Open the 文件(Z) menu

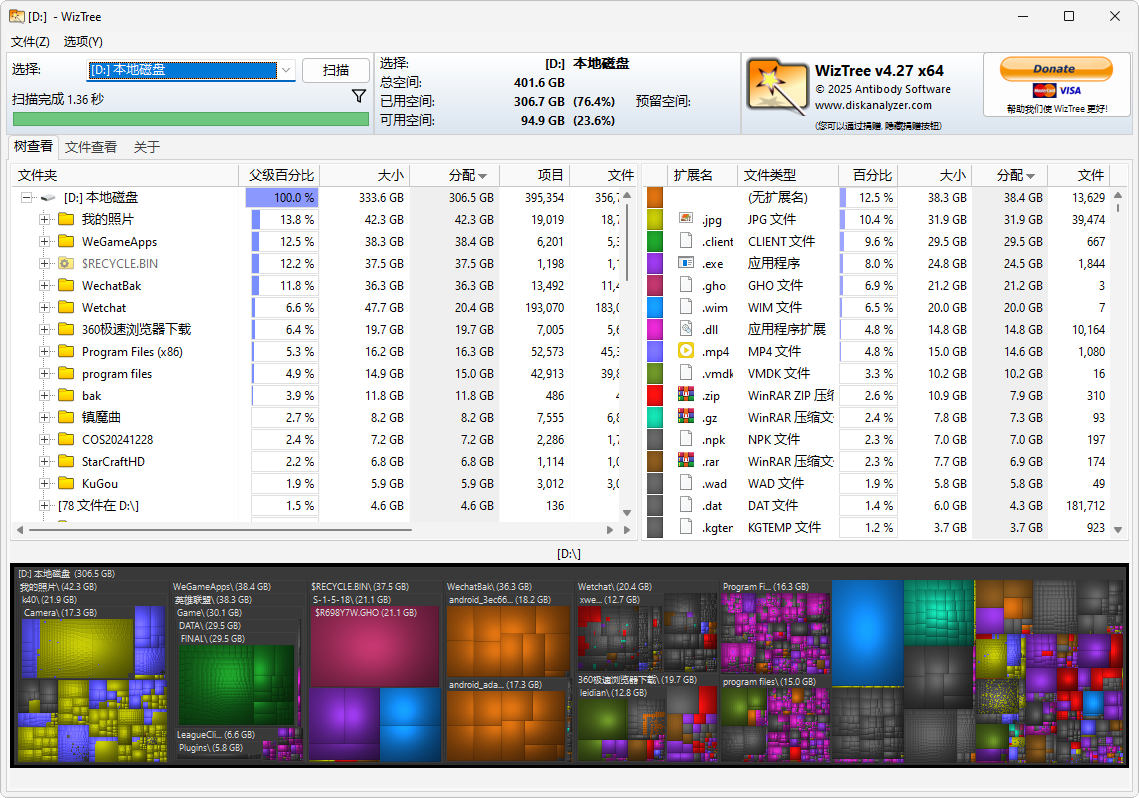click(x=30, y=41)
